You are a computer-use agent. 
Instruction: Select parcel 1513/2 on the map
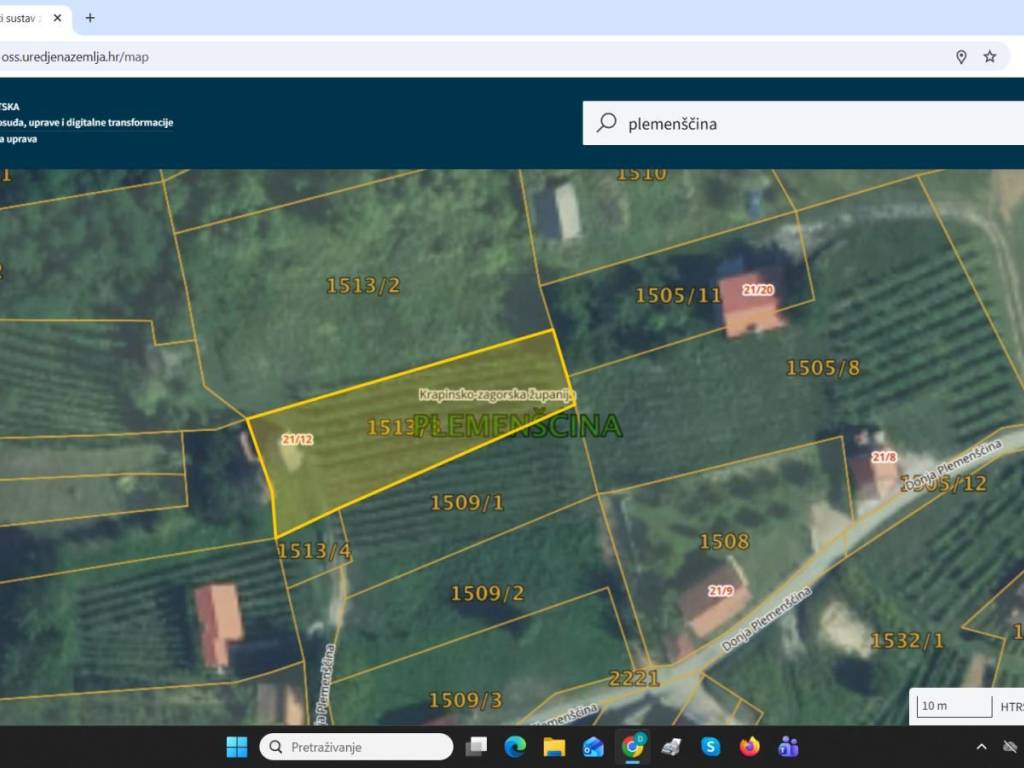[x=363, y=286]
